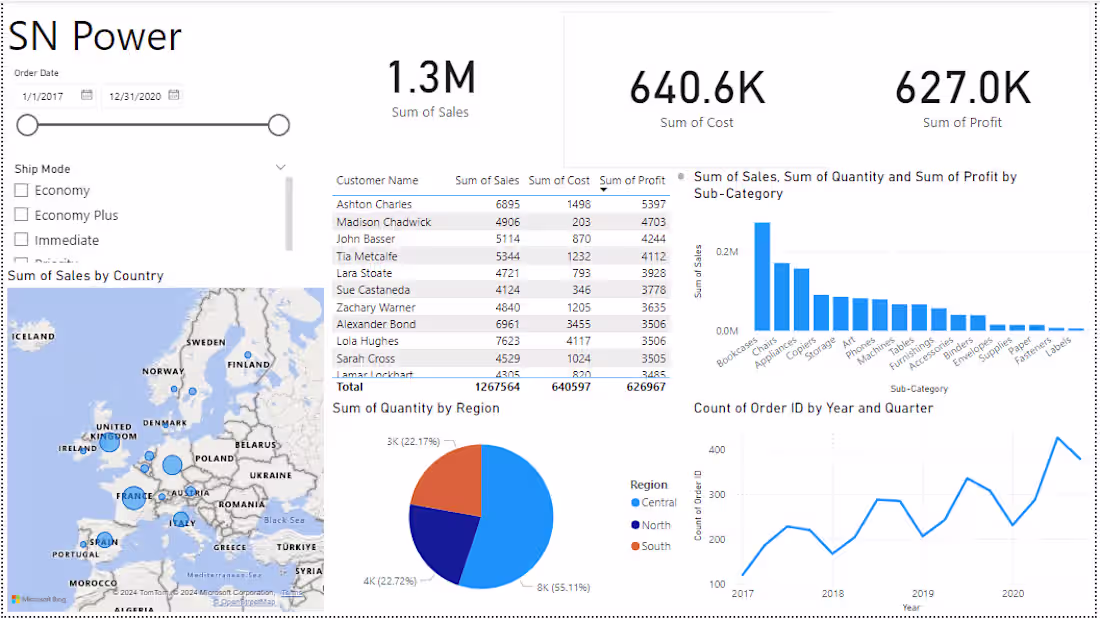Select the France sales bubble on map

pos(133,498)
